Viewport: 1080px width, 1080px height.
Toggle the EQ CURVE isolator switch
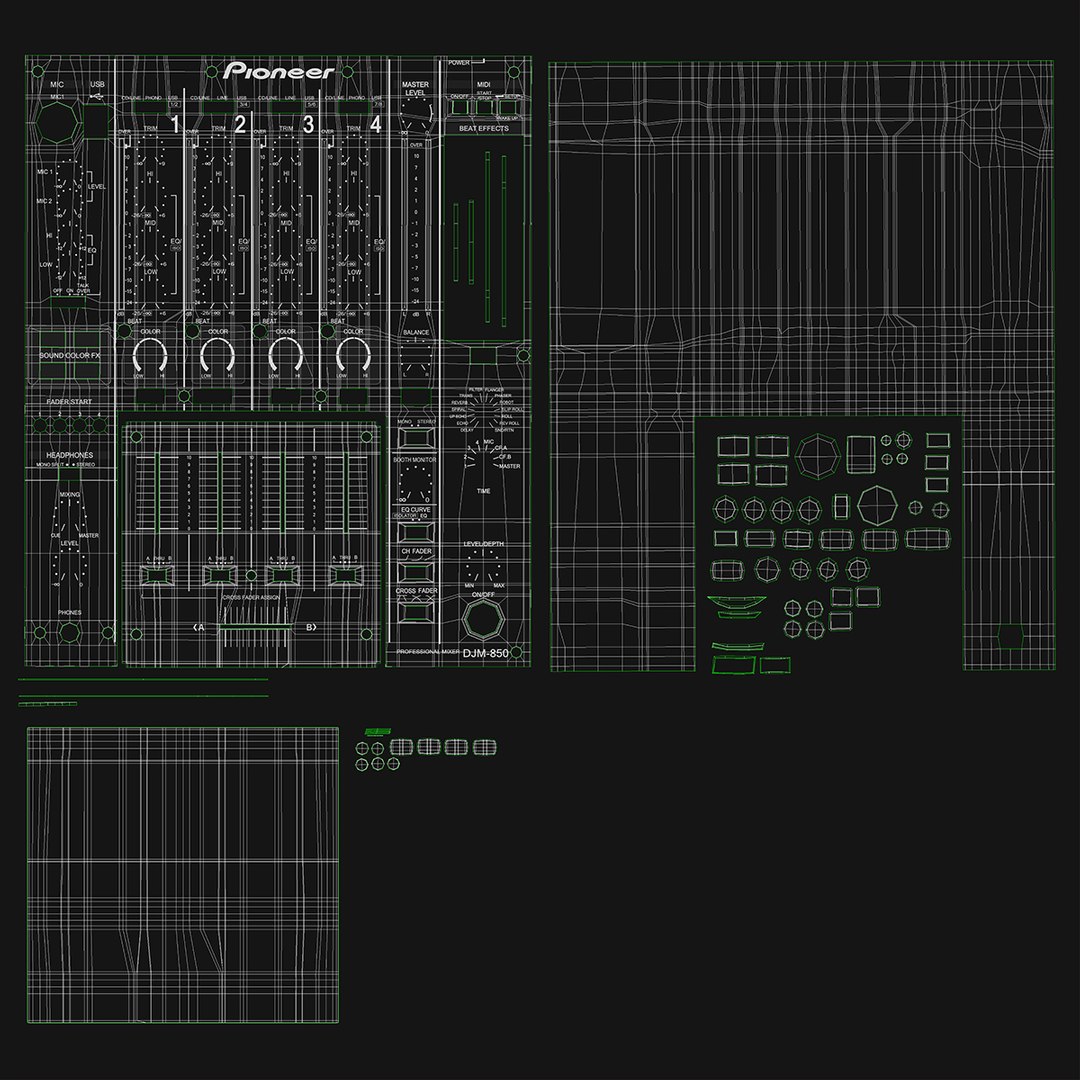(x=415, y=532)
